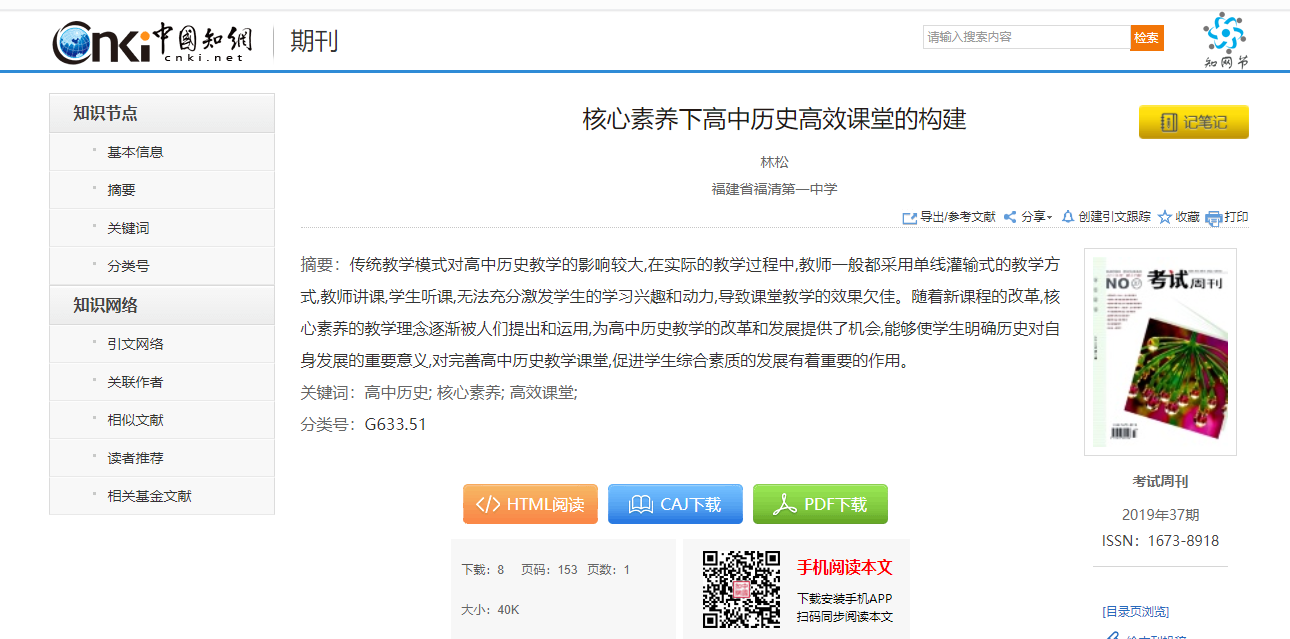The width and height of the screenshot is (1290, 639).
Task: Open the 知网节 icon at top right
Action: pos(1225,39)
